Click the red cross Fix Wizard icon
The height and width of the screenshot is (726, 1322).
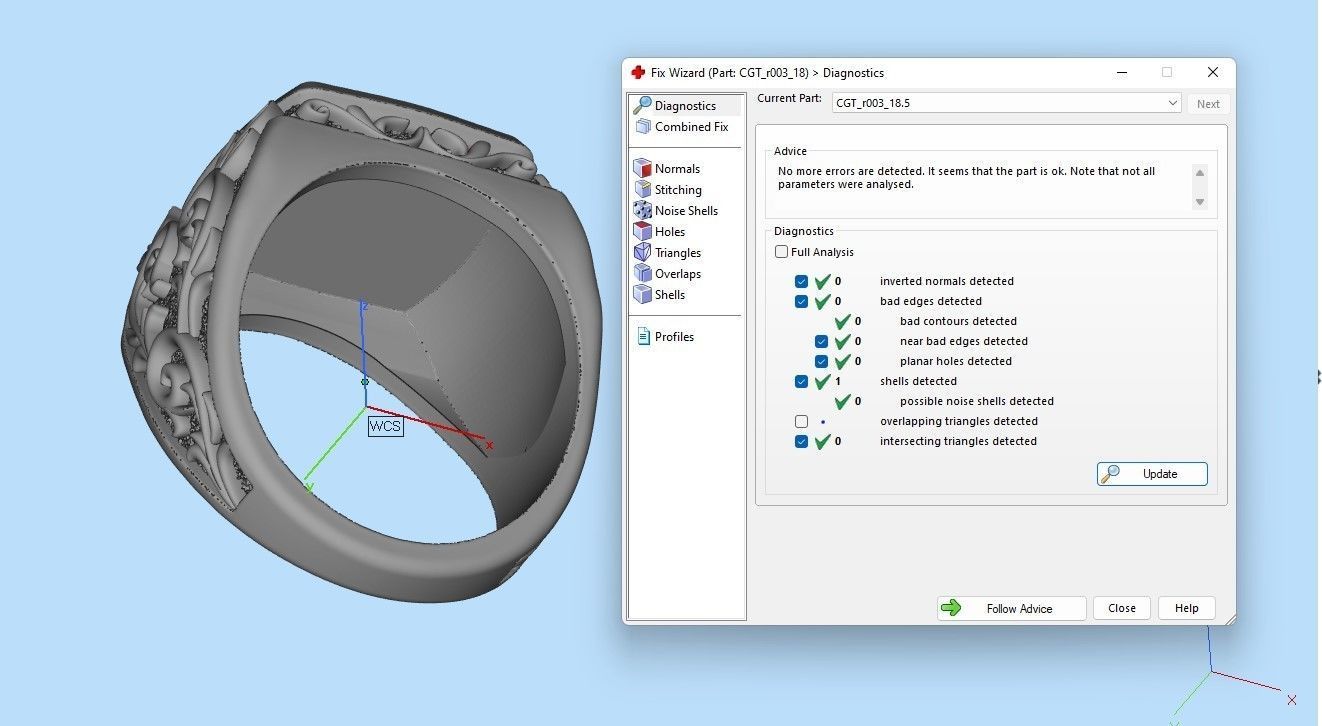638,73
